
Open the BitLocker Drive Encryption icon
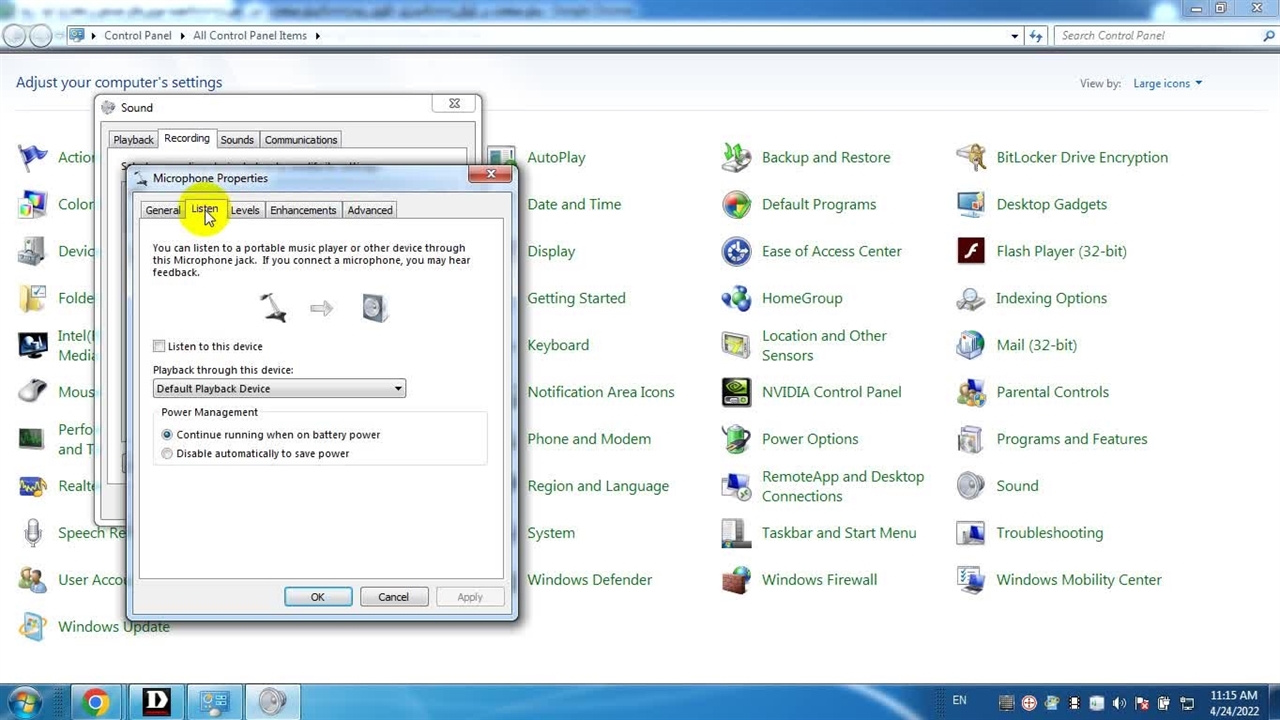pyautogui.click(x=971, y=158)
